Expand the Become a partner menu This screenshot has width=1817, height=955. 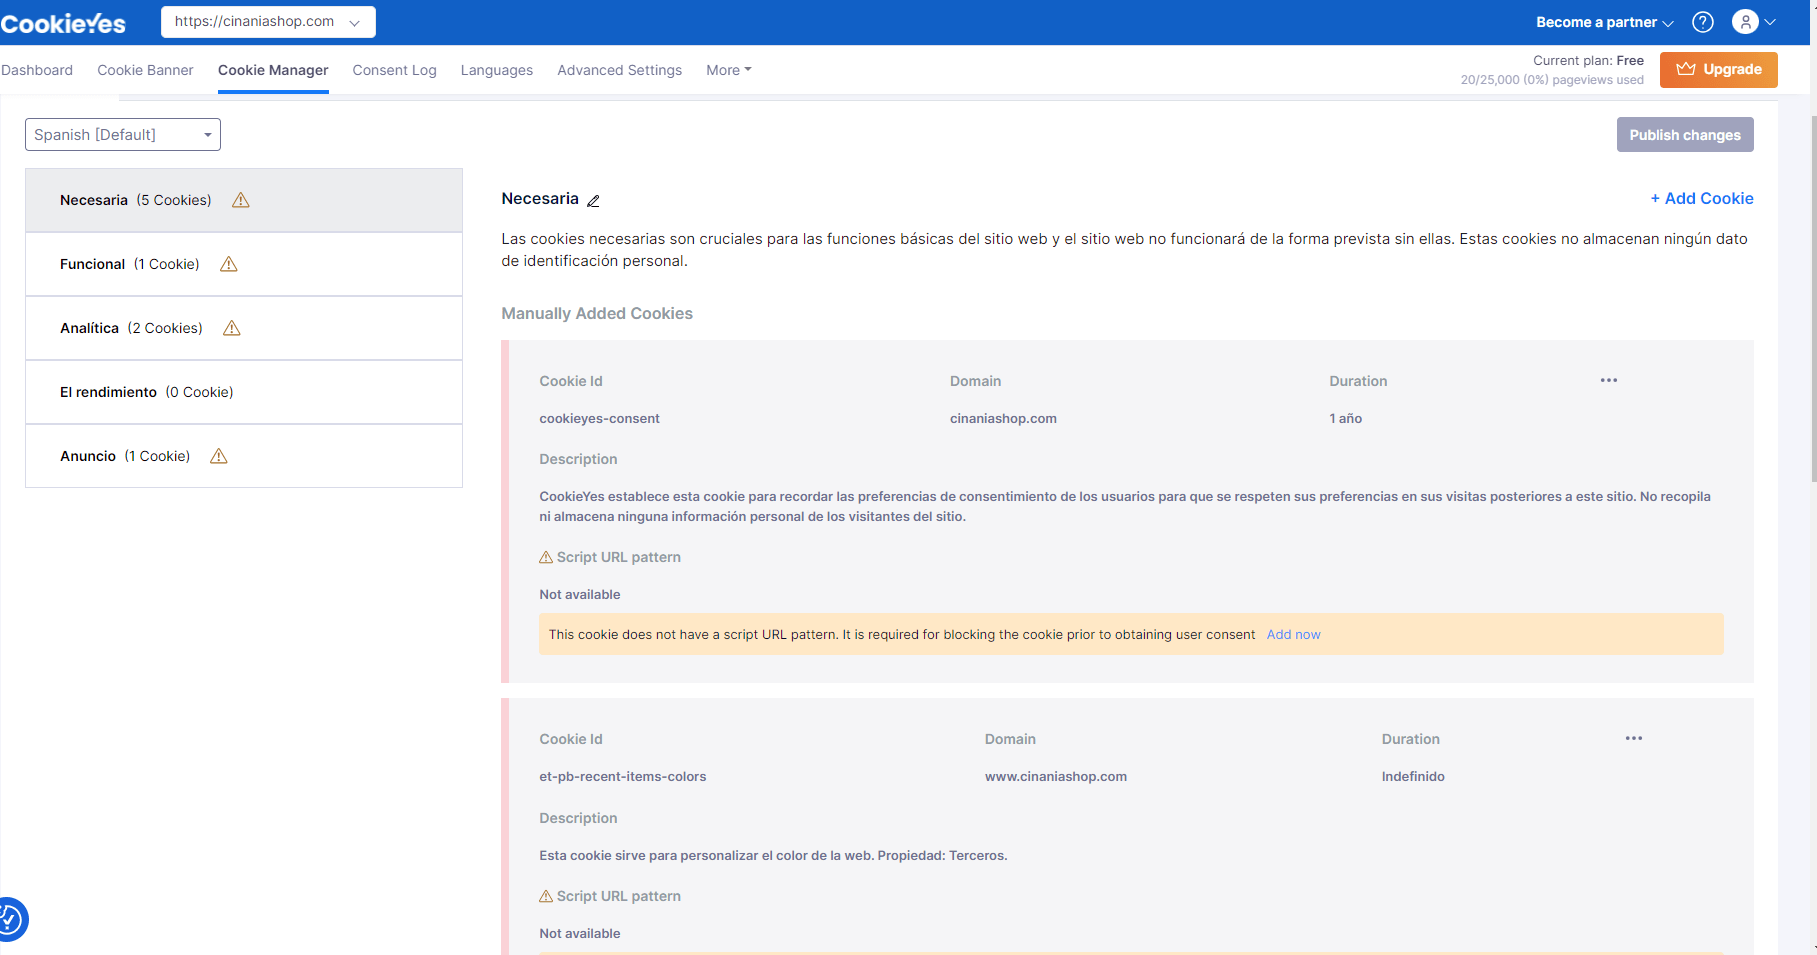point(1604,22)
